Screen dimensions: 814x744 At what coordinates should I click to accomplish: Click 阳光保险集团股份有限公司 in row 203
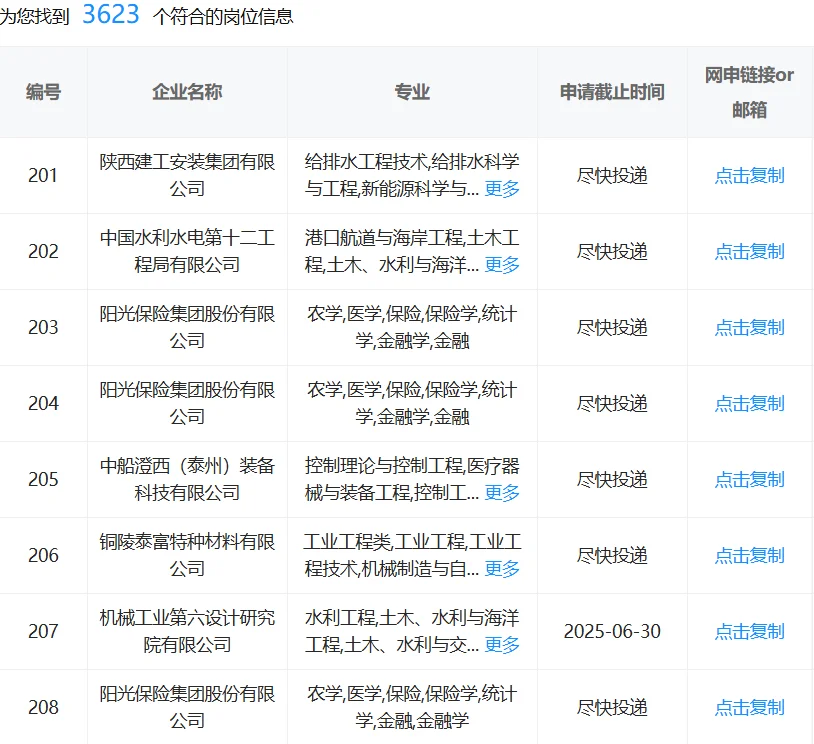coord(187,328)
